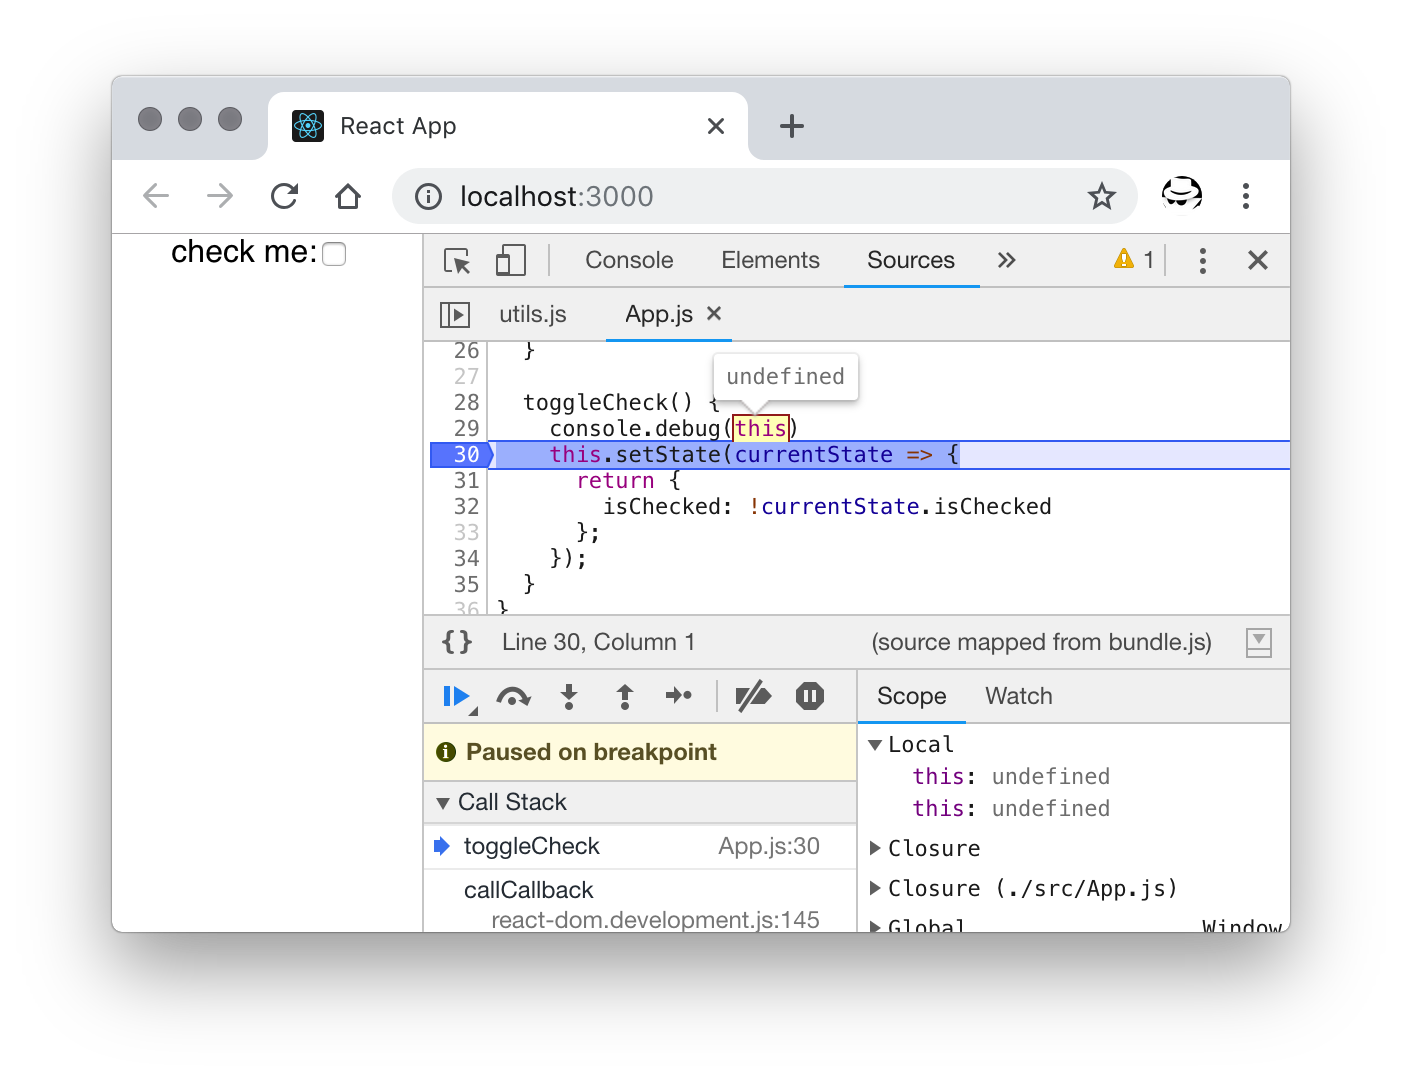The image size is (1402, 1080).
Task: Select the App.js file tab
Action: [x=659, y=314]
